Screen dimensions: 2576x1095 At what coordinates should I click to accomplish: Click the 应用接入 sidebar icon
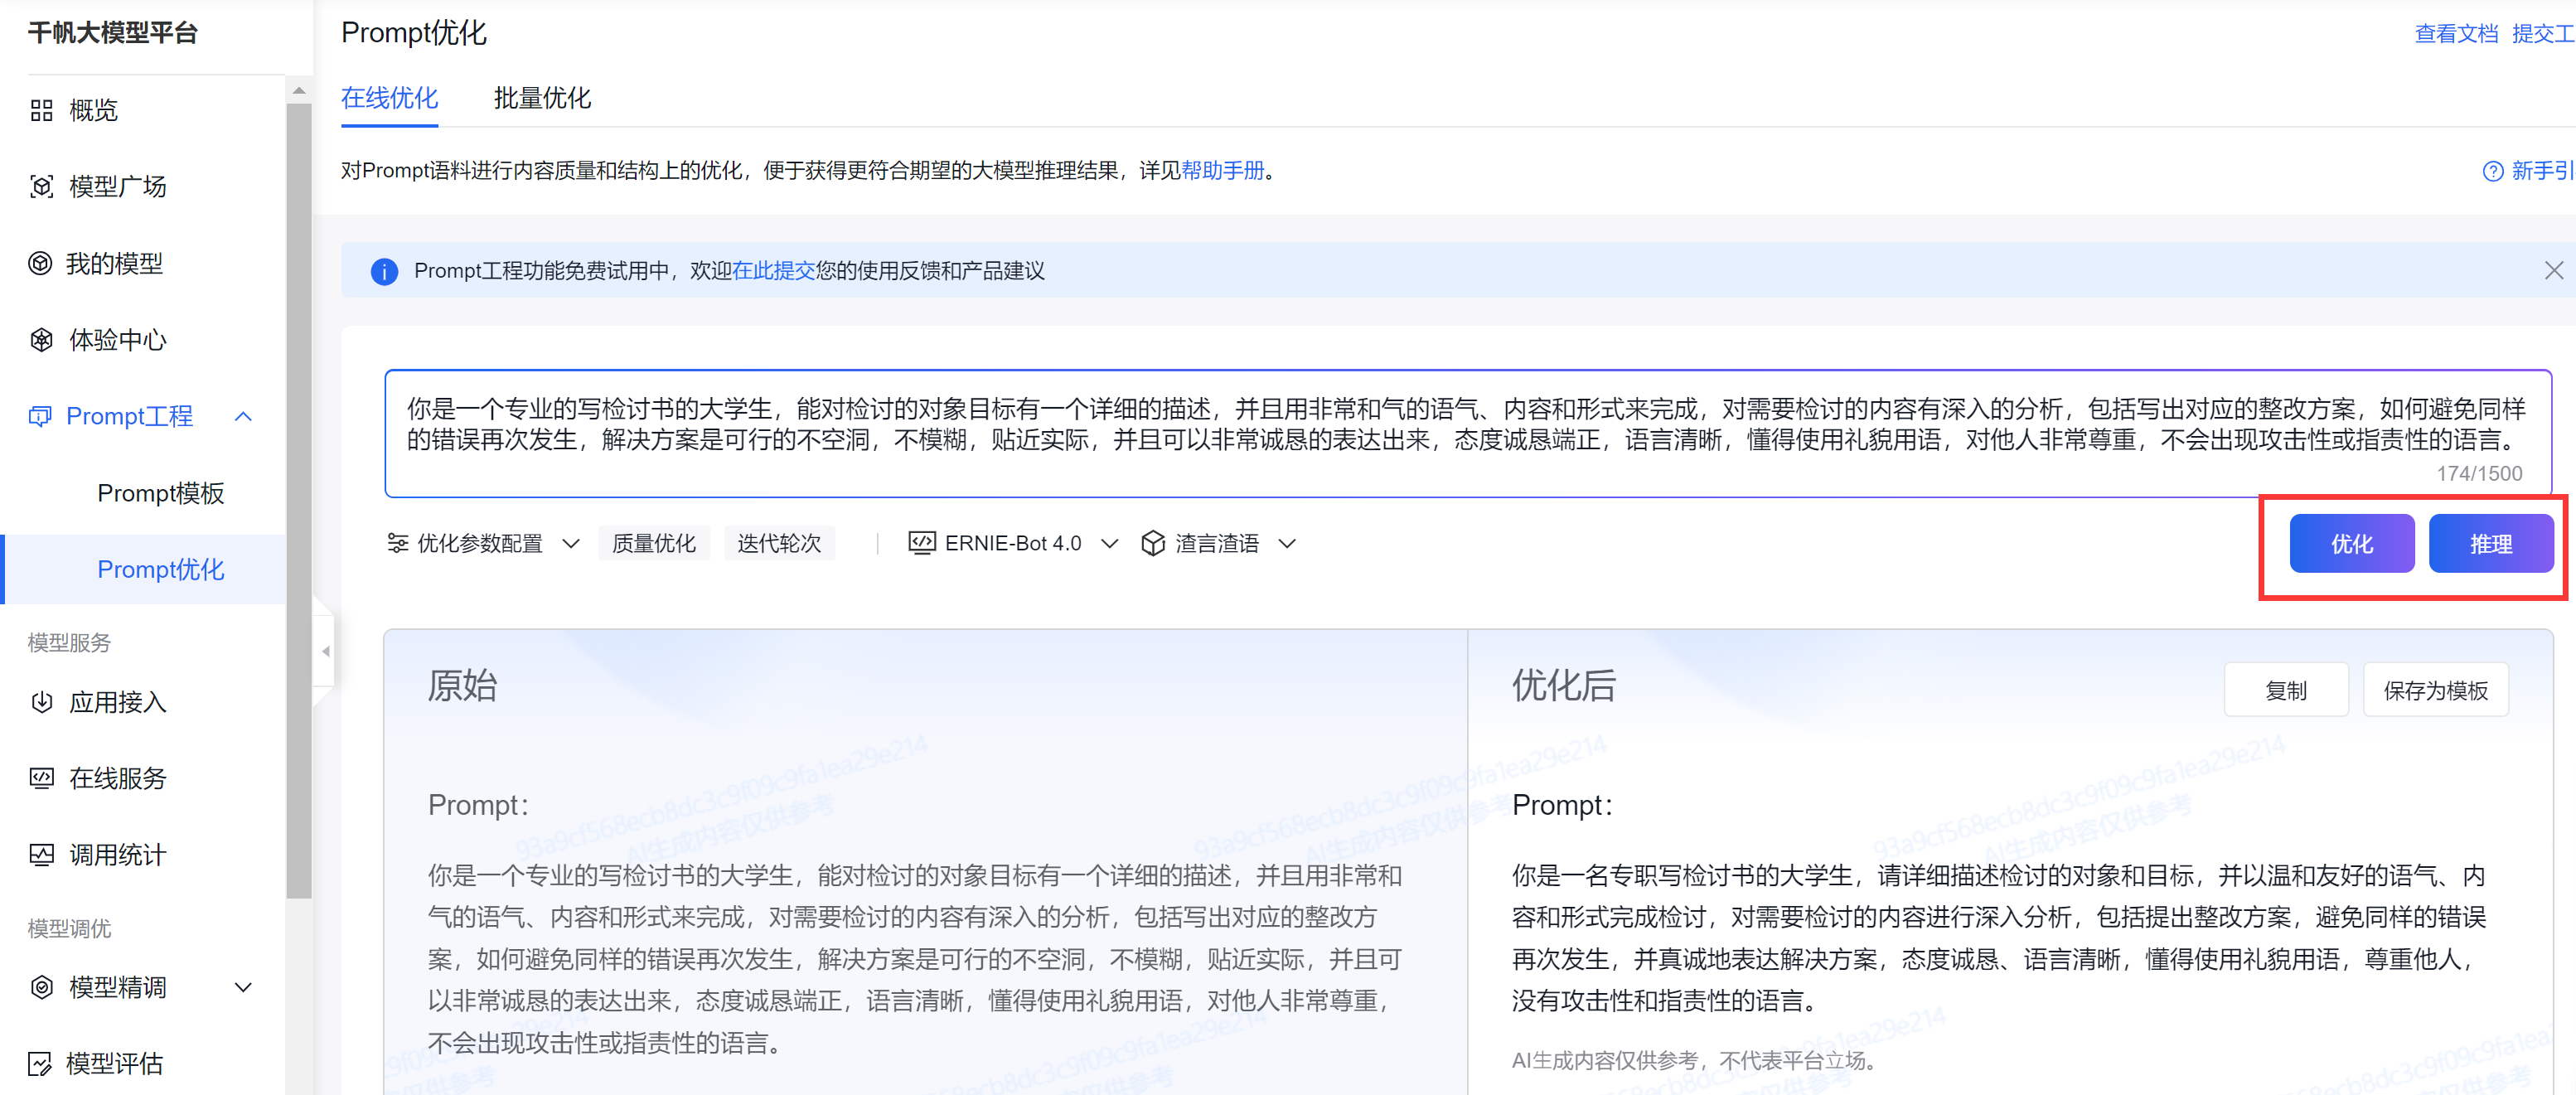41,702
